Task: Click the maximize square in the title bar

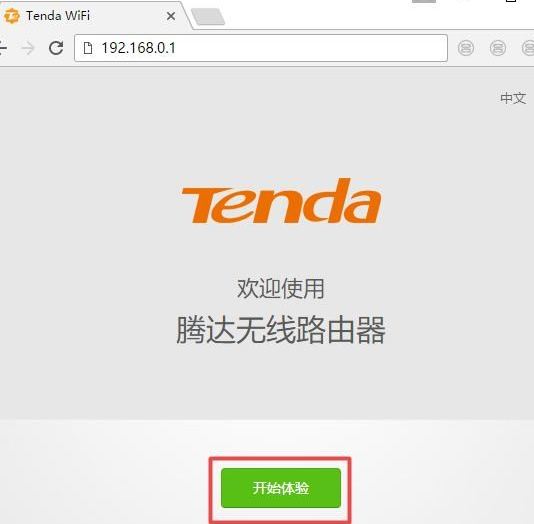Action: (x=511, y=1)
